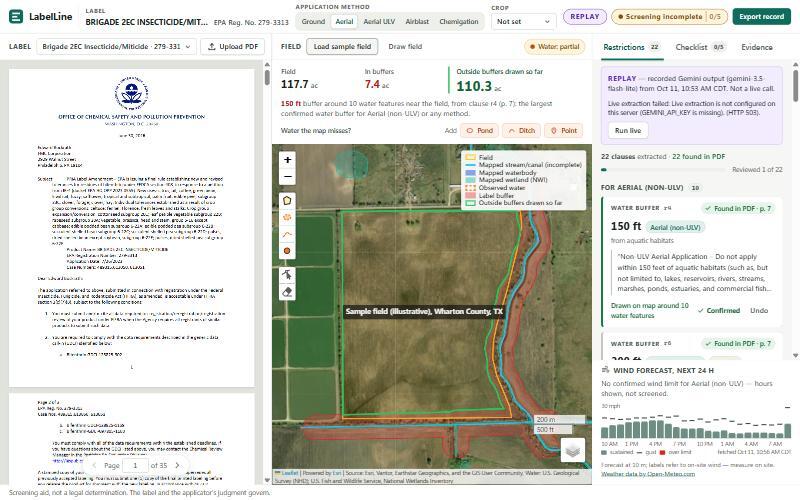The width and height of the screenshot is (800, 500).
Task: Select Ground application method
Action: (313, 21)
